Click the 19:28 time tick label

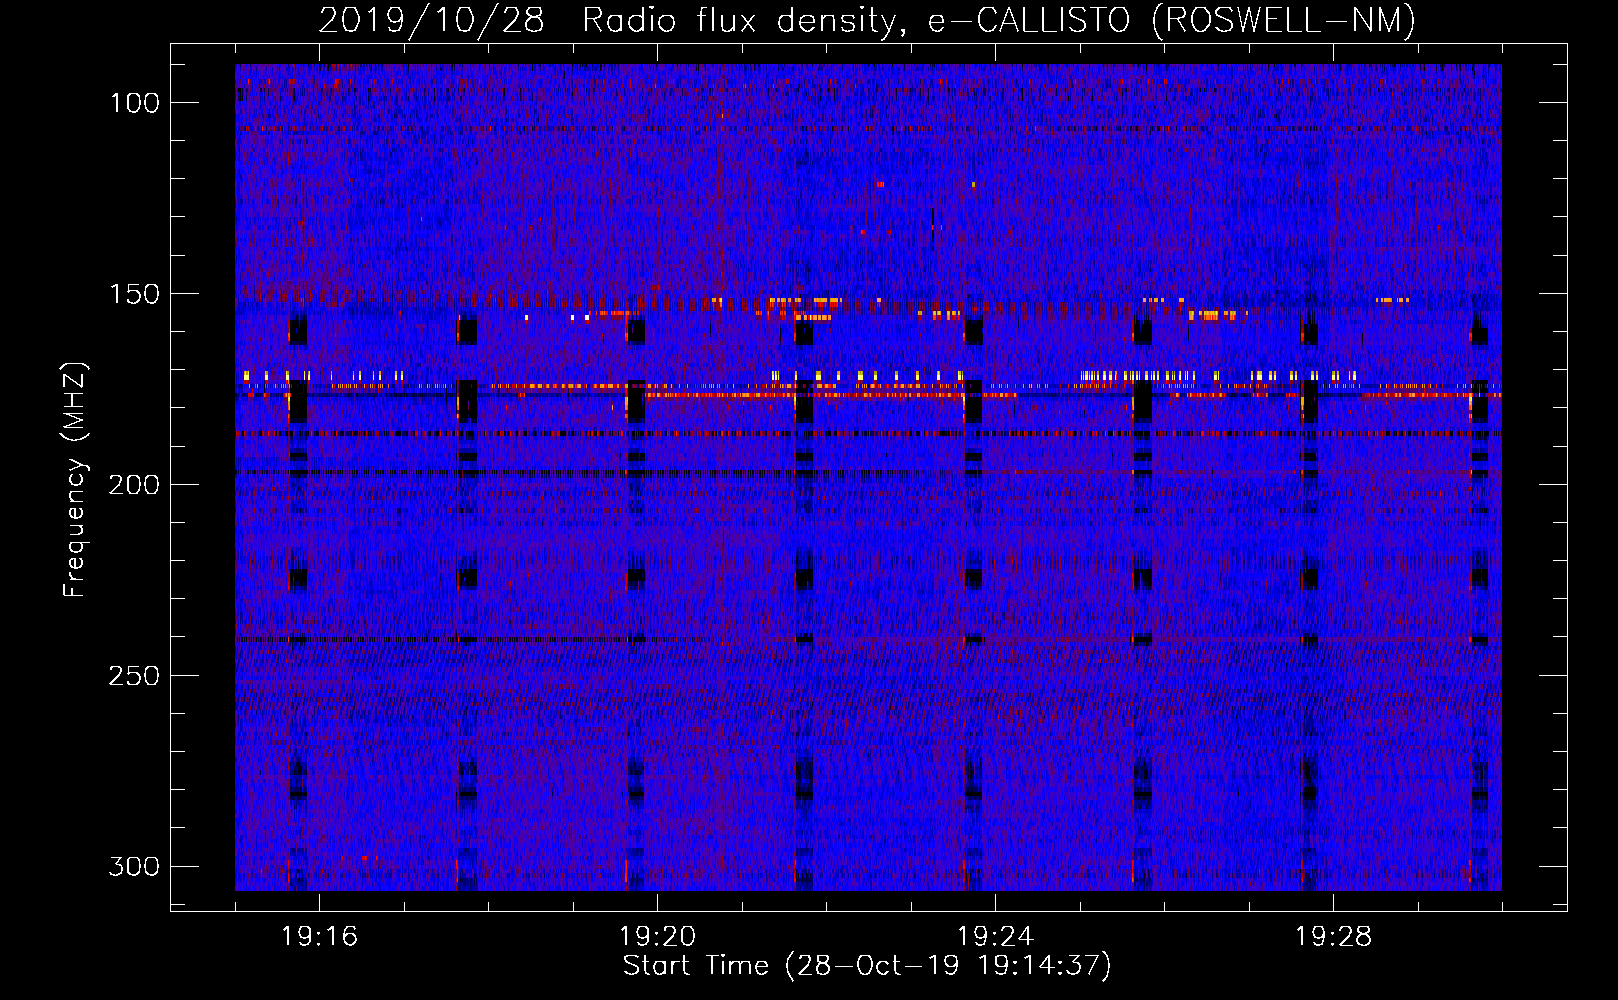tap(1333, 937)
